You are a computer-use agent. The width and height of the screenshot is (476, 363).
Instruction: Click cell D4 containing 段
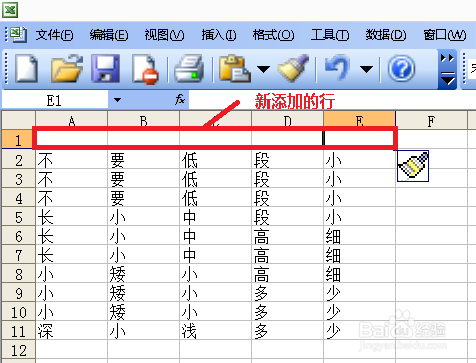(287, 198)
